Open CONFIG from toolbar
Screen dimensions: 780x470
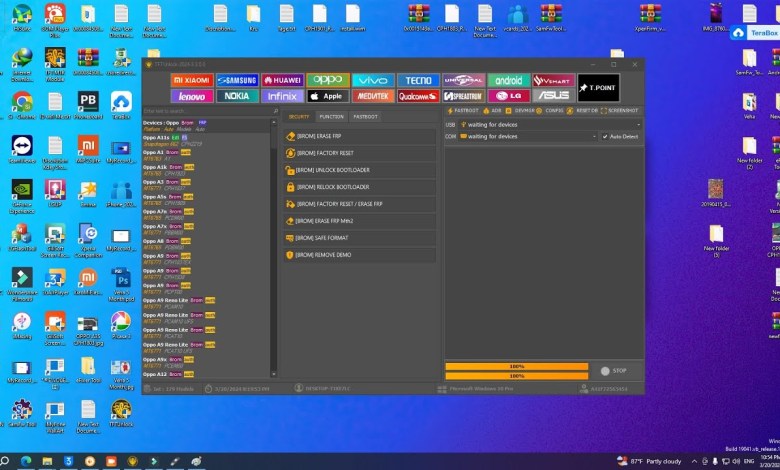pyautogui.click(x=550, y=110)
